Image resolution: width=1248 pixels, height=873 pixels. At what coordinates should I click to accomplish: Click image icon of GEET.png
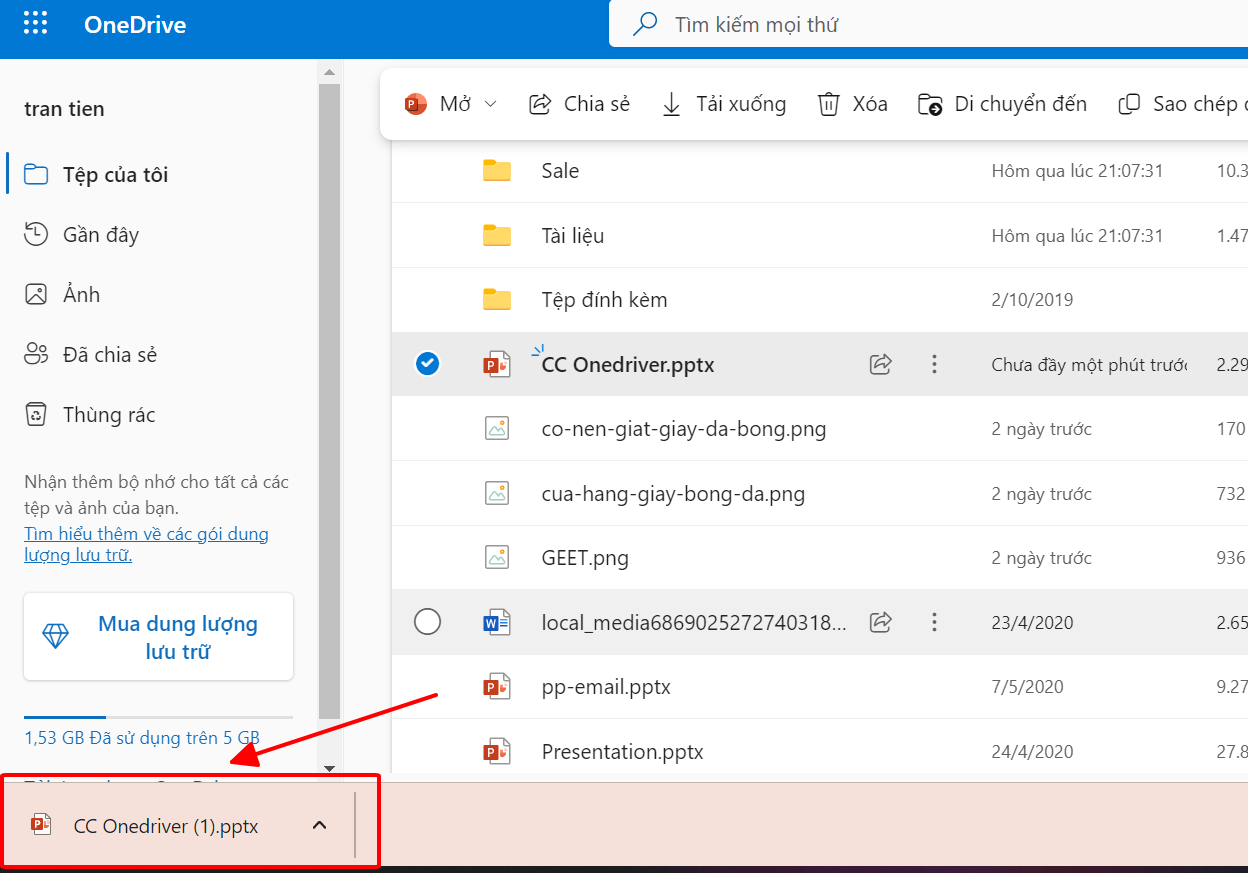coord(497,557)
